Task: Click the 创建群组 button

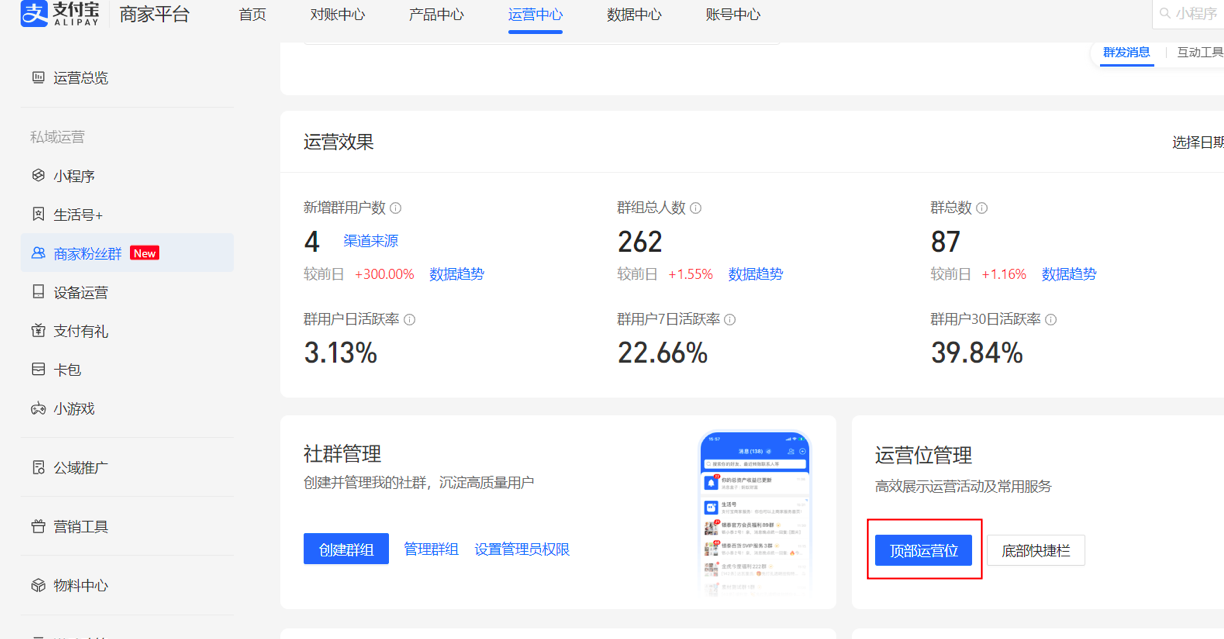Action: tap(346, 549)
